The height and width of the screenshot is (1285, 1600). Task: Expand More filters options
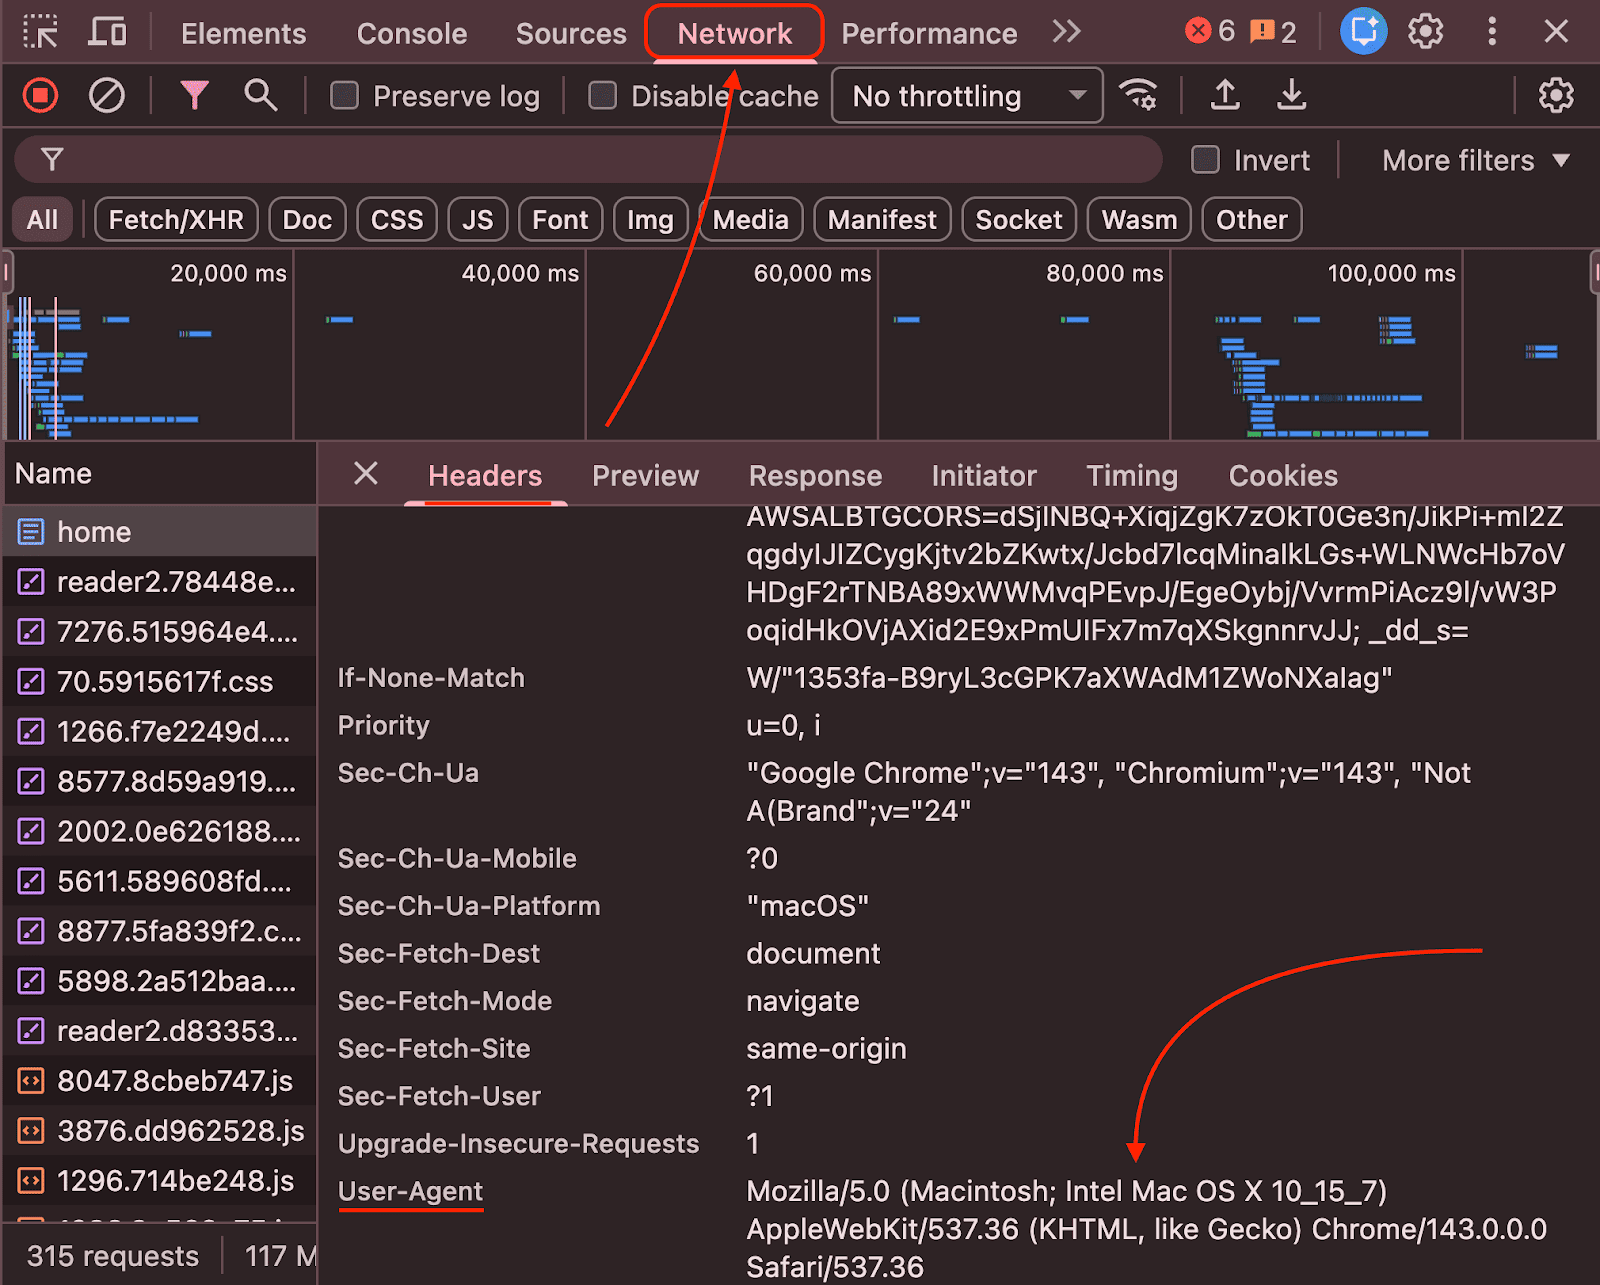(x=1472, y=160)
